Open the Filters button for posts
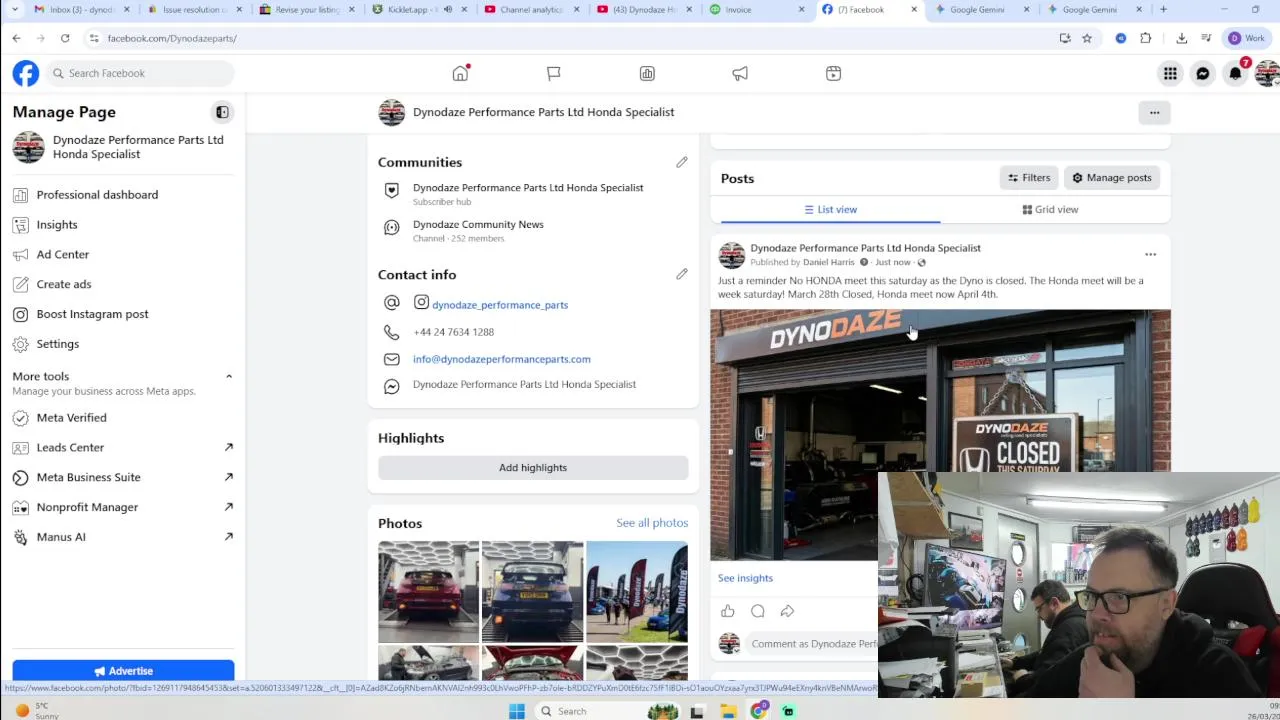 tap(1029, 178)
